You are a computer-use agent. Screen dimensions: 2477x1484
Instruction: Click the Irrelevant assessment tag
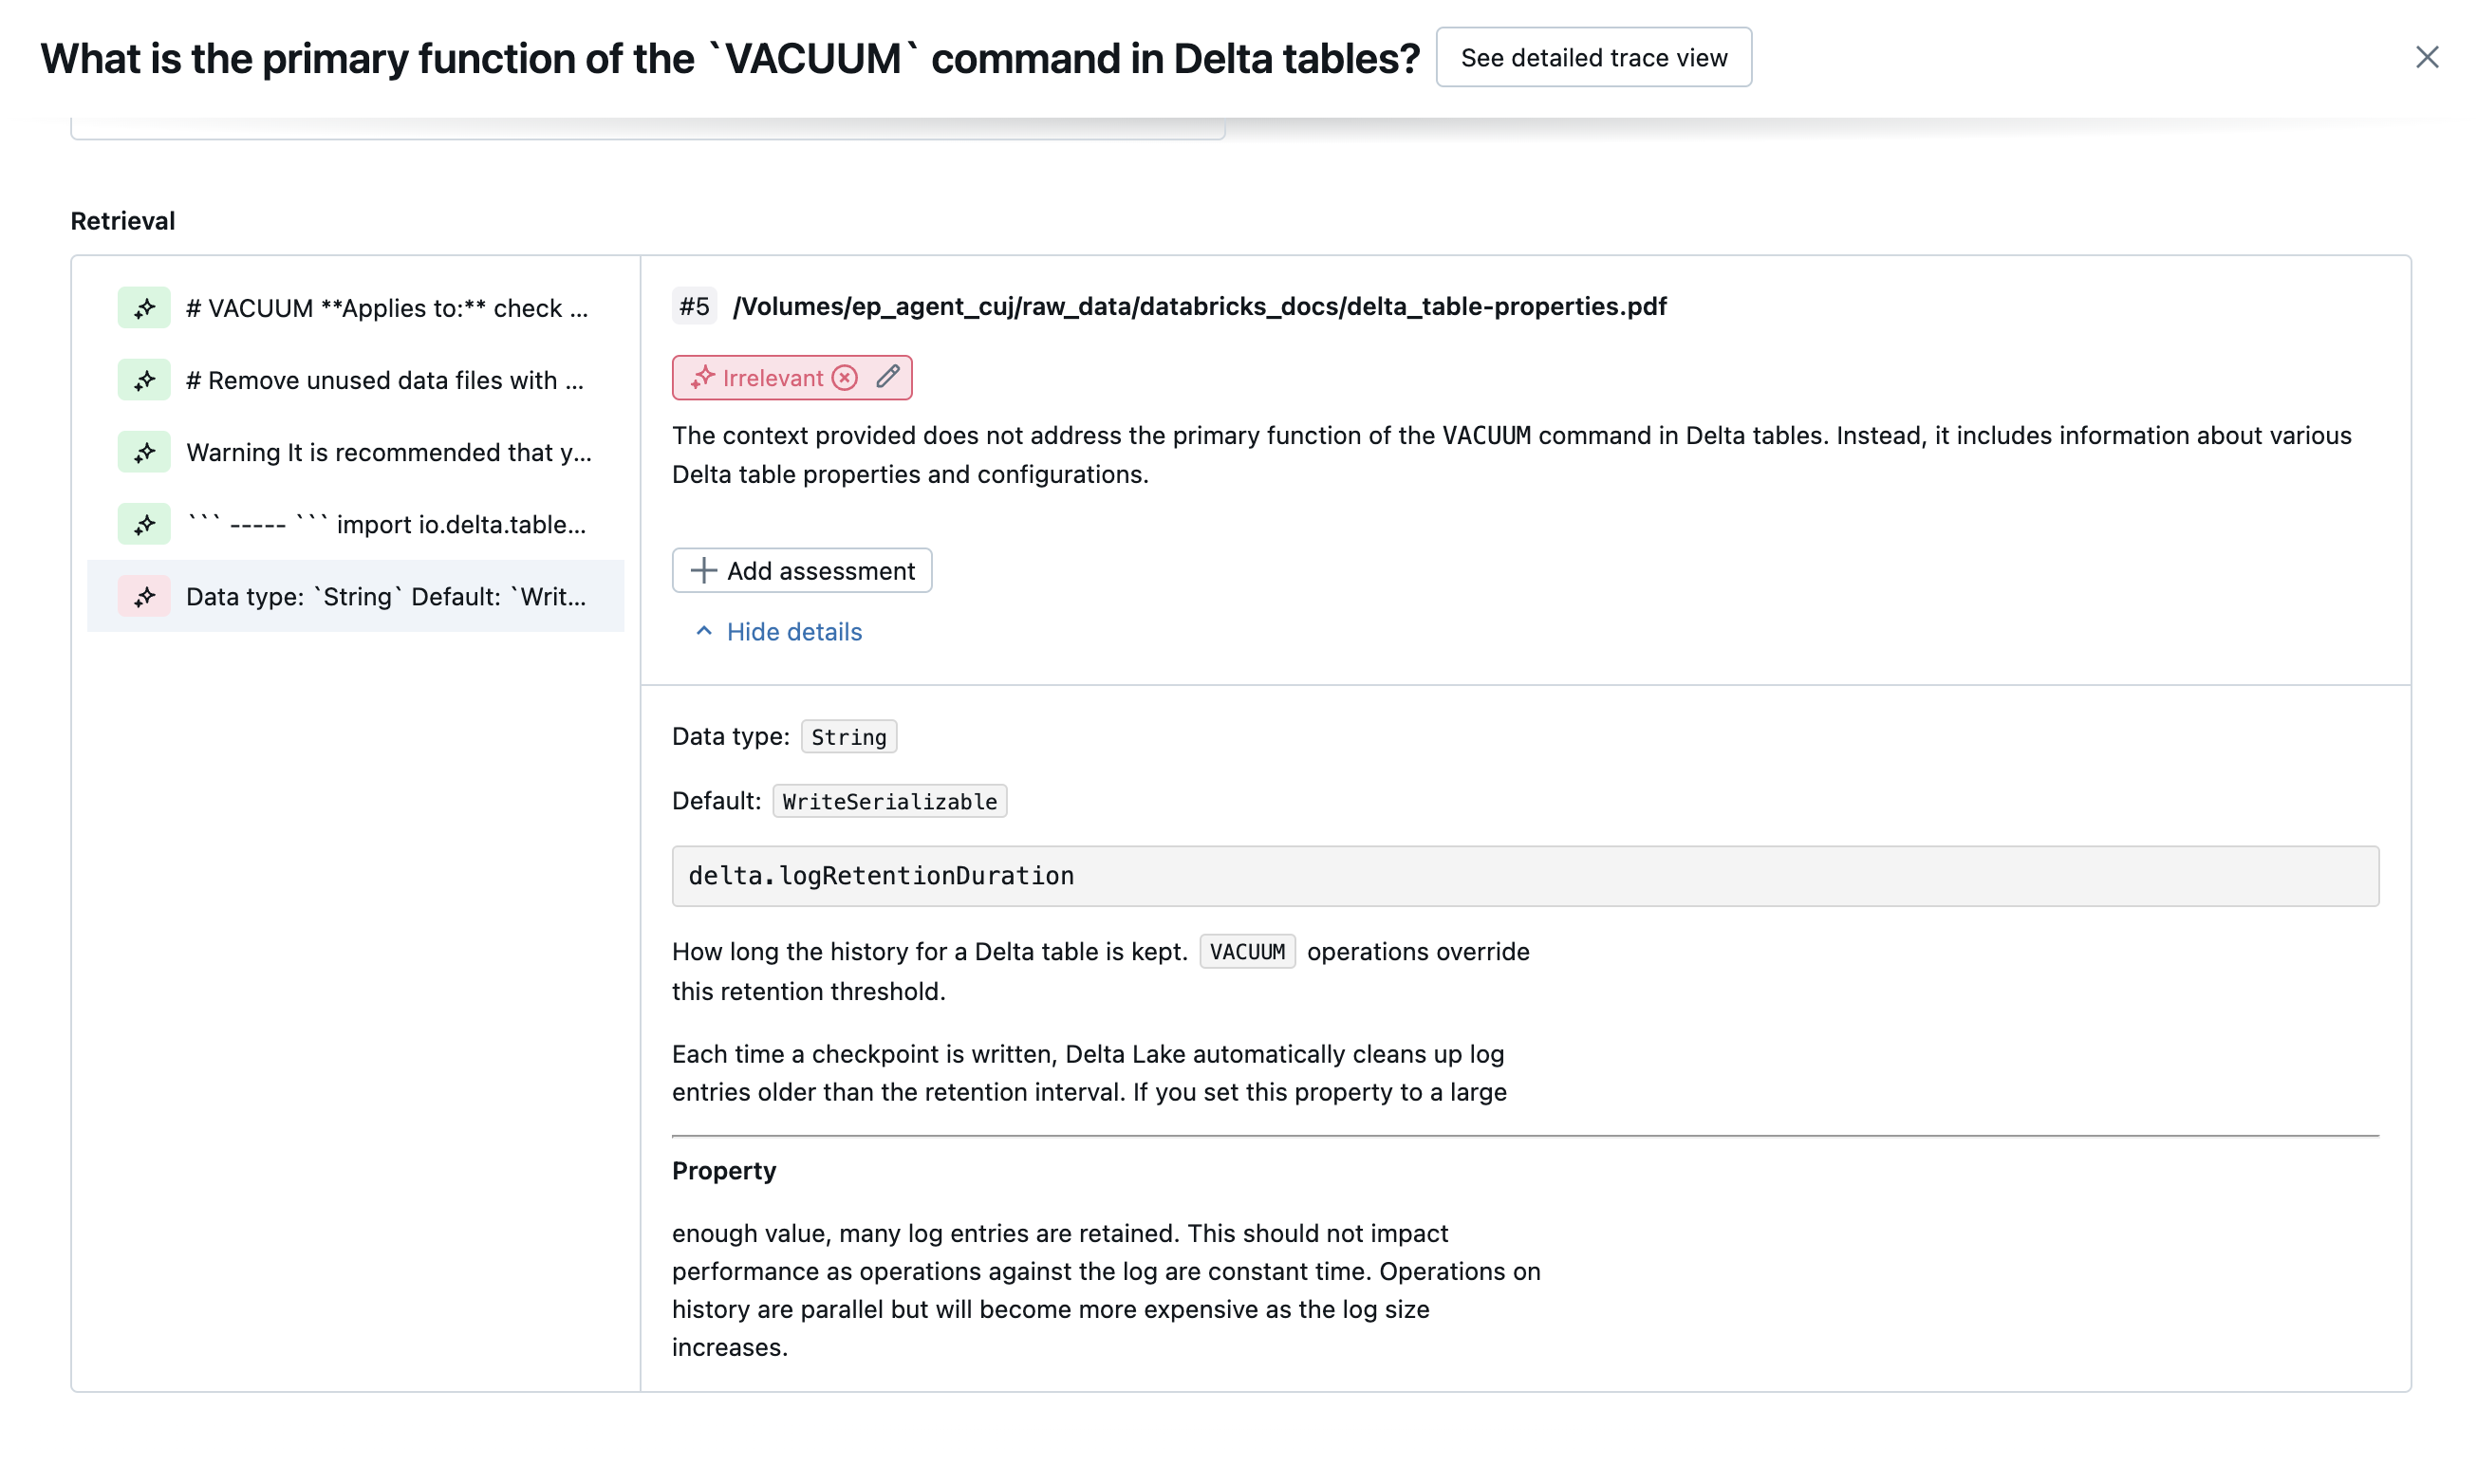(x=760, y=378)
